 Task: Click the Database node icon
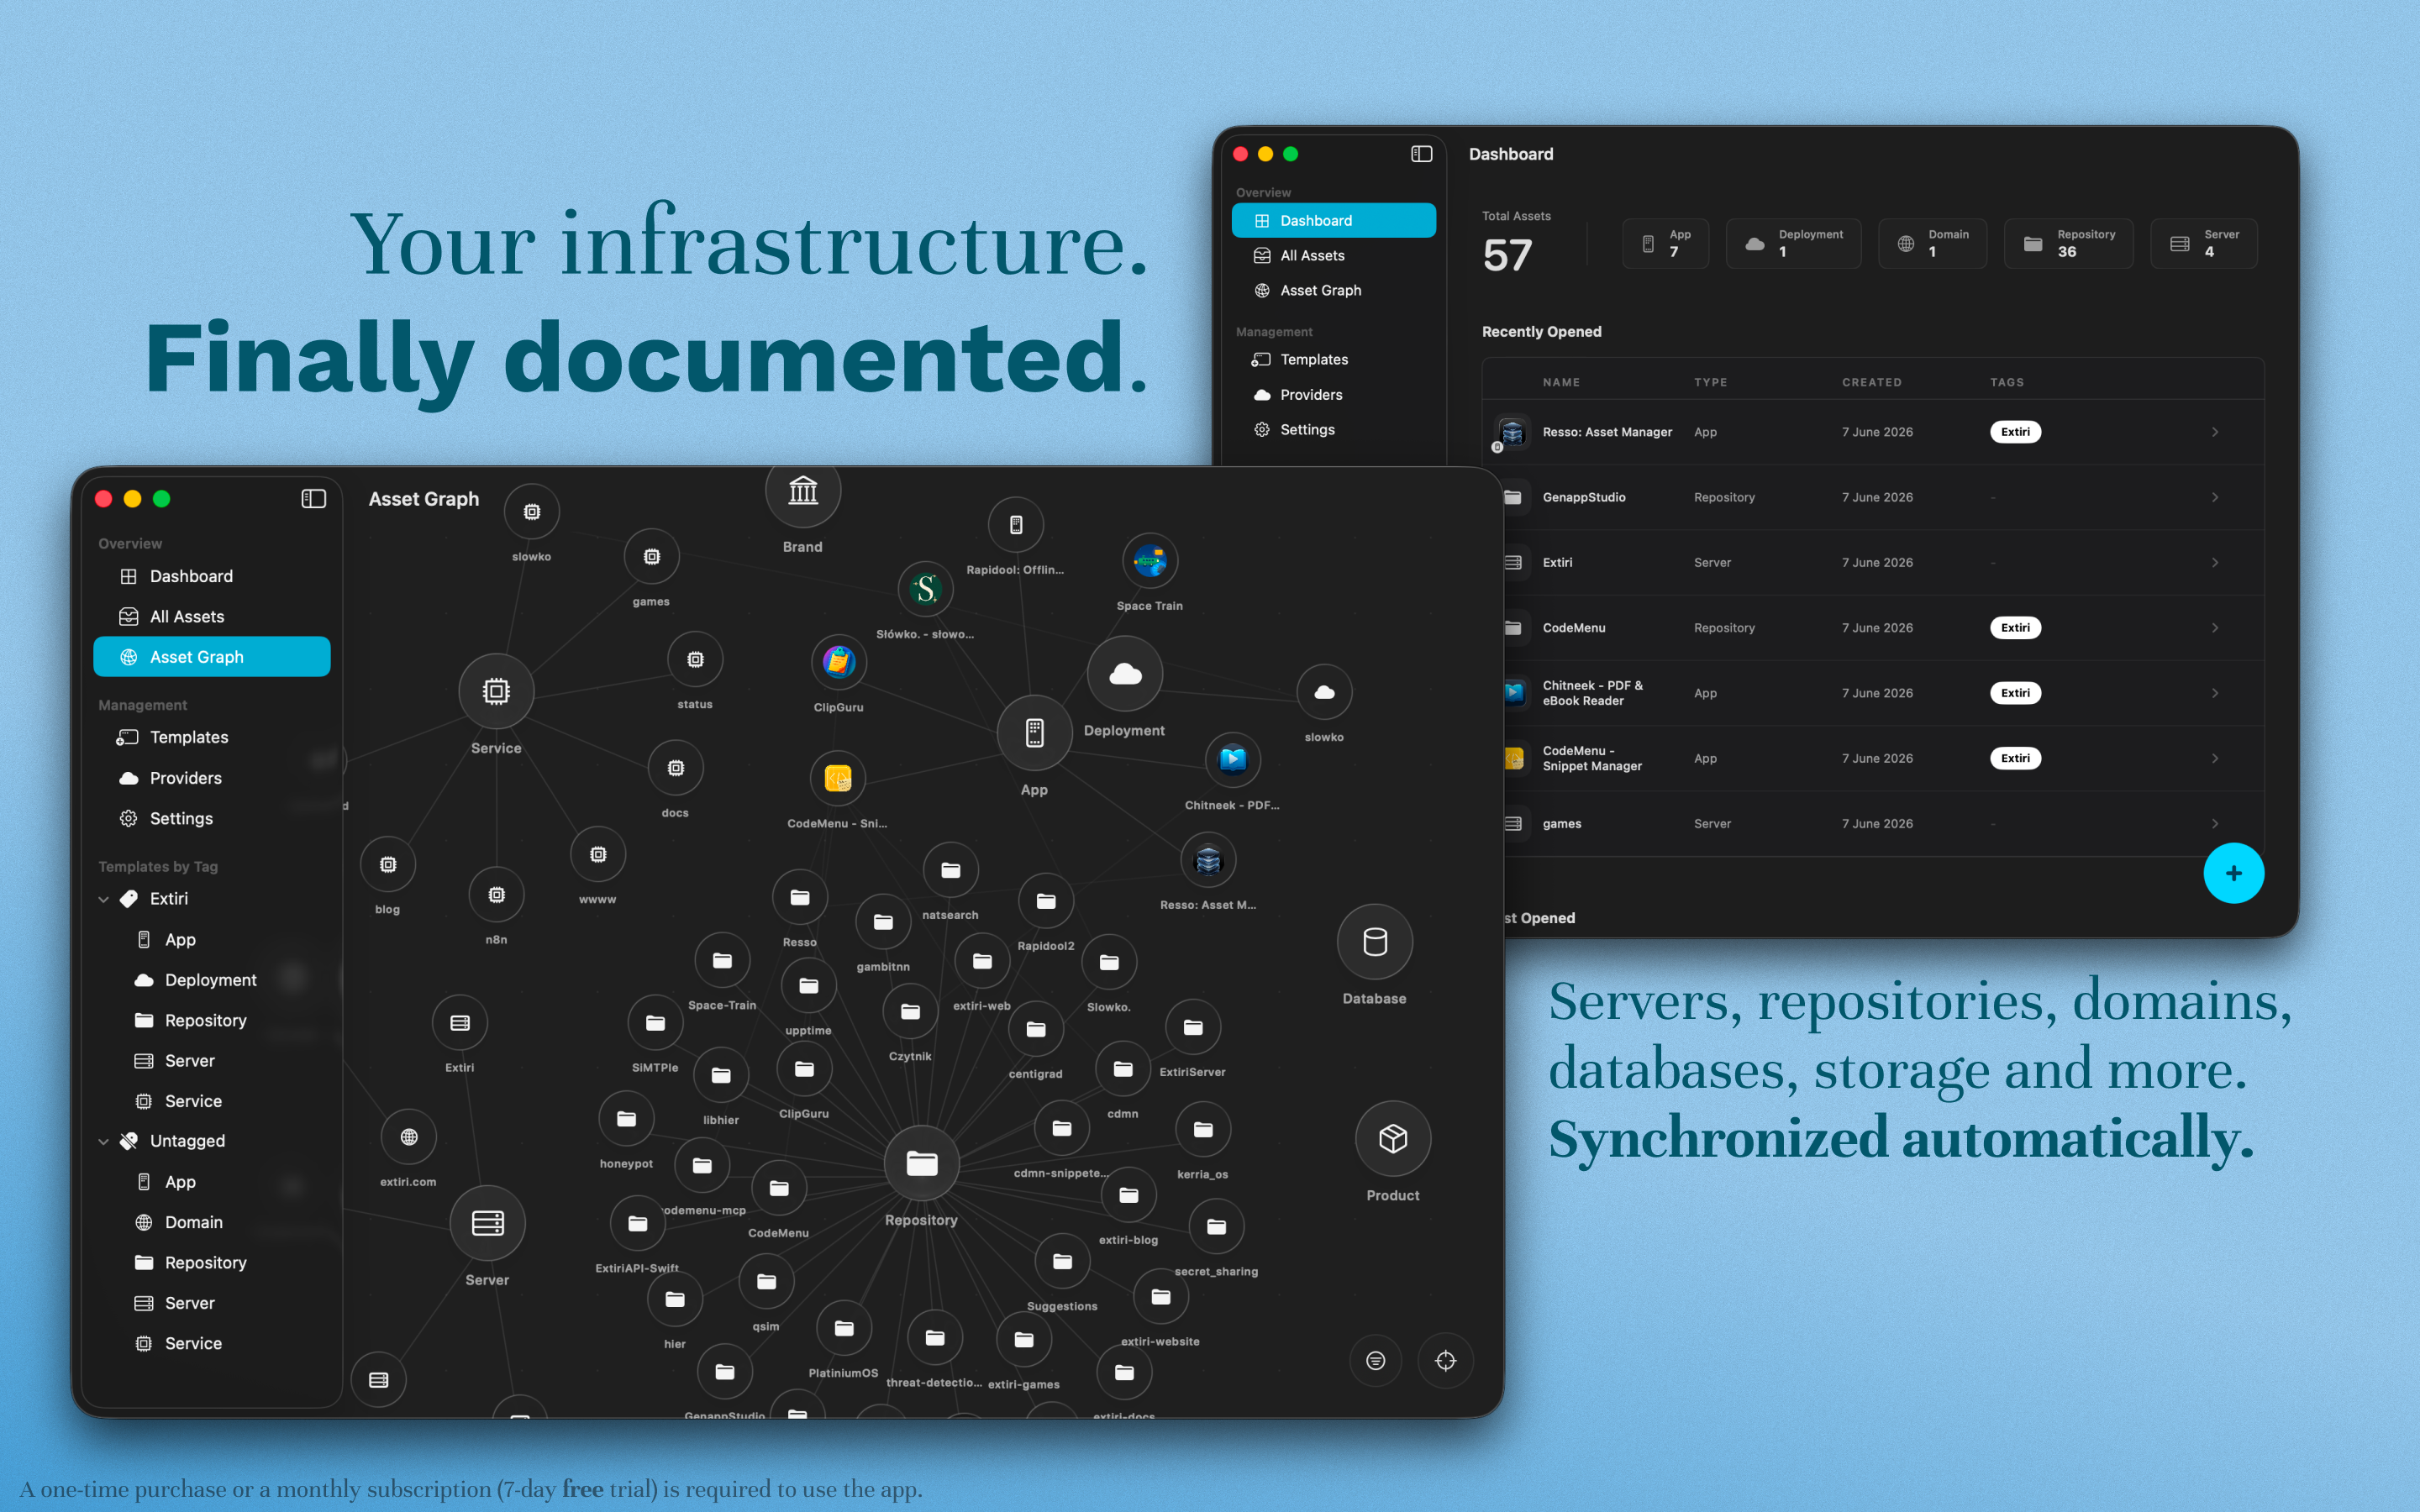[1375, 942]
